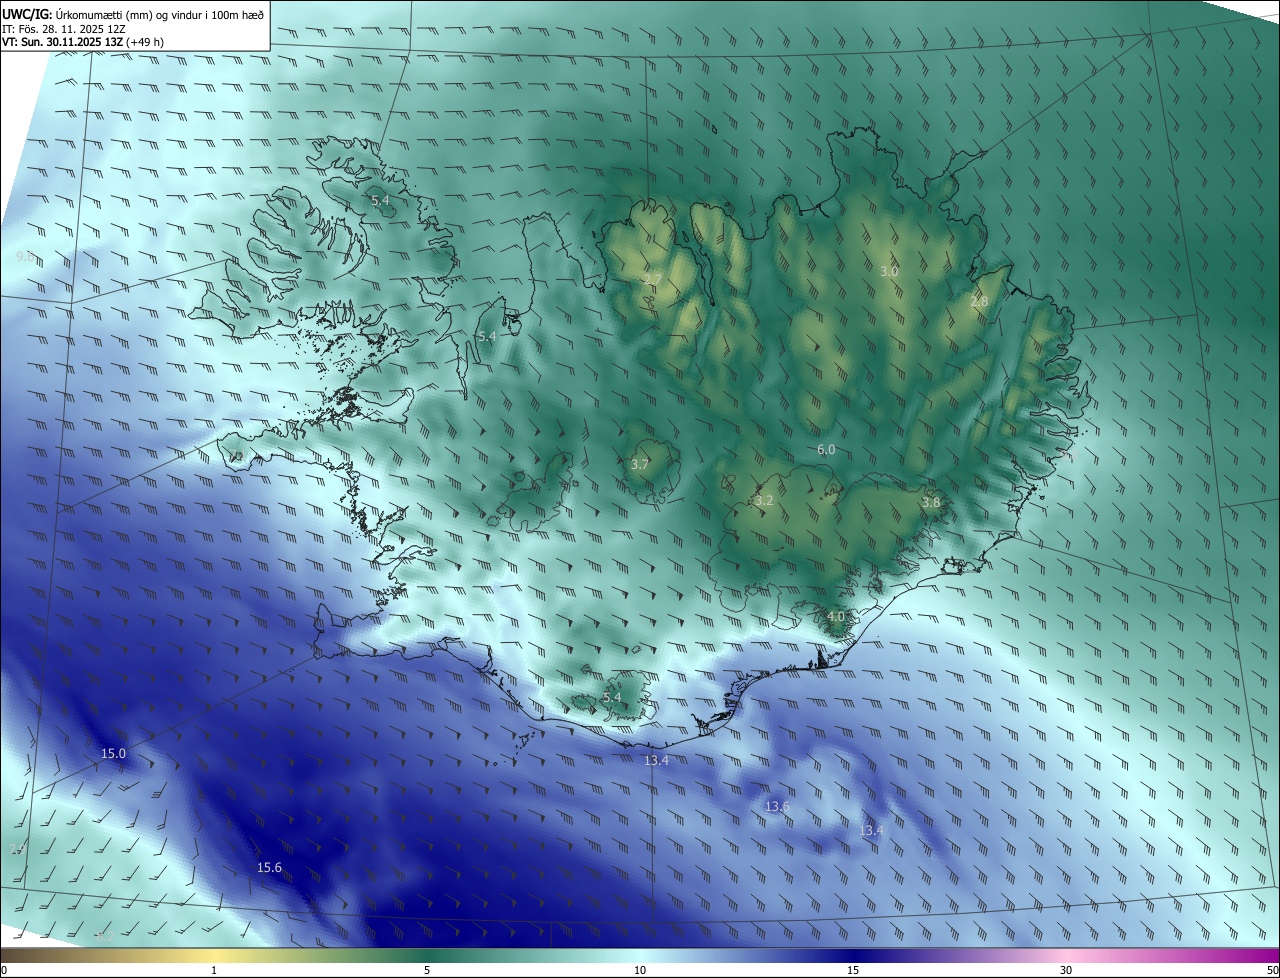Image resolution: width=1280 pixels, height=978 pixels.
Task: Click the valid time line 'VT: Sun. 30.11.2025 13Z (+49 h)'
Action: [x=83, y=43]
